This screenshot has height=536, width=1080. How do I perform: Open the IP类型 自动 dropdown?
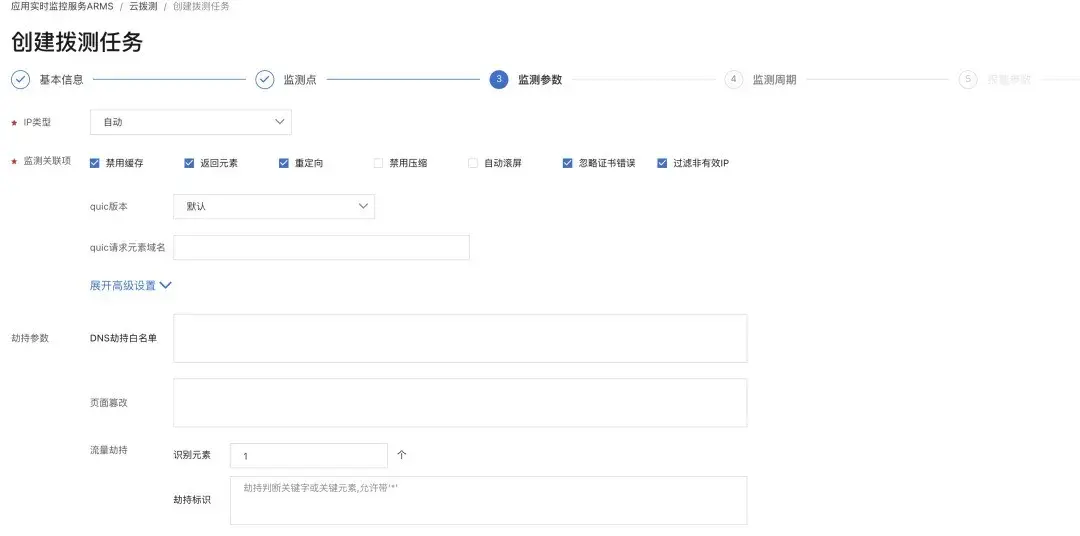pyautogui.click(x=191, y=122)
